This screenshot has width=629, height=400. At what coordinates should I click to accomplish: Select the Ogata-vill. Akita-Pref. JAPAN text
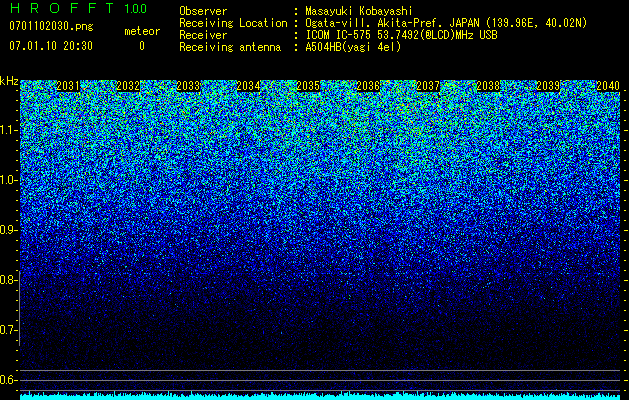[x=392, y=23]
